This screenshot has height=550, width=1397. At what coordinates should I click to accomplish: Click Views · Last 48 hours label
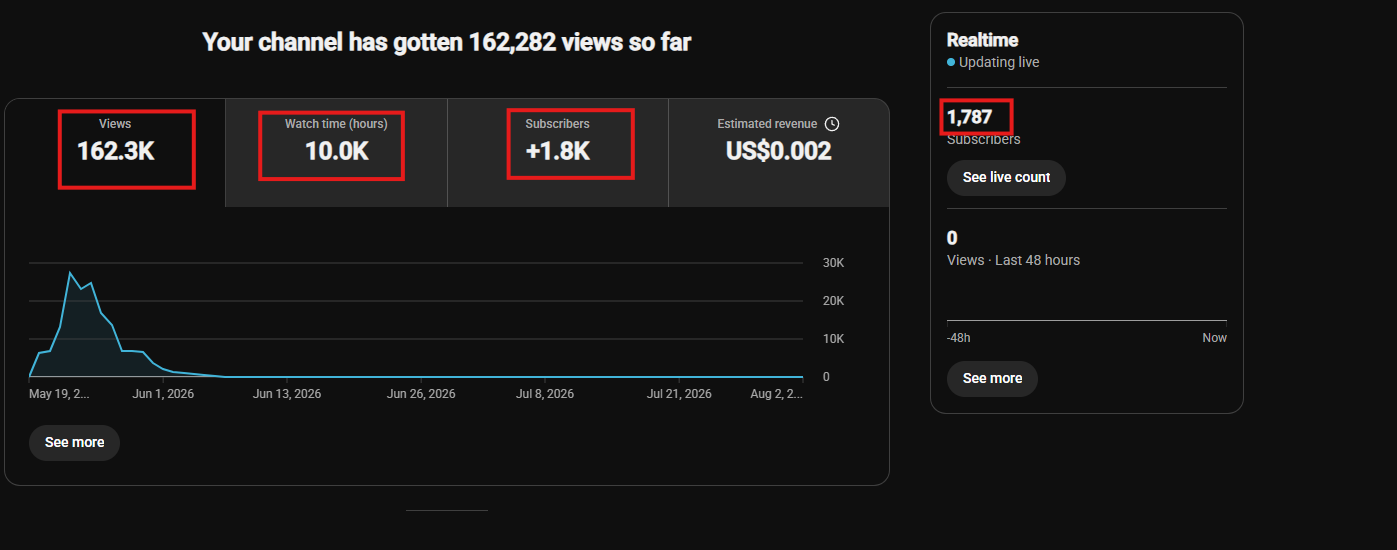click(1013, 260)
